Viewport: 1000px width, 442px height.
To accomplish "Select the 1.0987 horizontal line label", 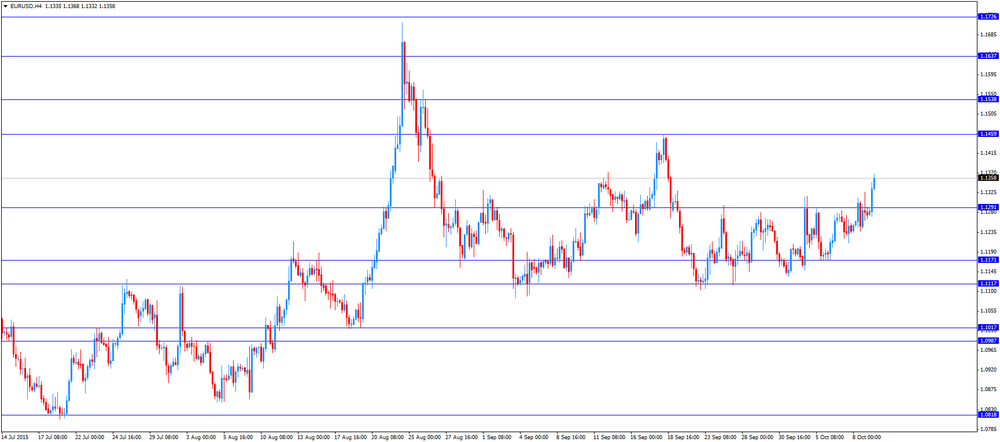I will tap(987, 341).
